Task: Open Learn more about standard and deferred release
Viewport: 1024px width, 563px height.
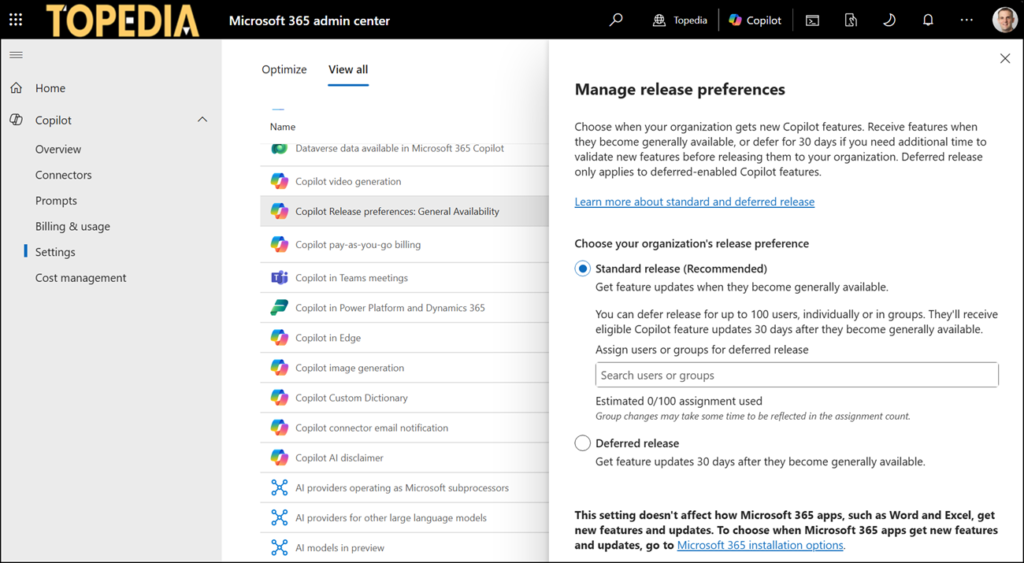Action: 694,202
